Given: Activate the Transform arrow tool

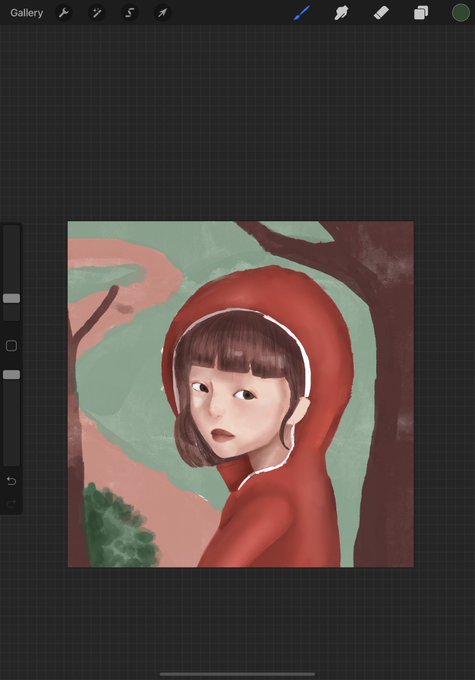Looking at the screenshot, I should (x=162, y=13).
